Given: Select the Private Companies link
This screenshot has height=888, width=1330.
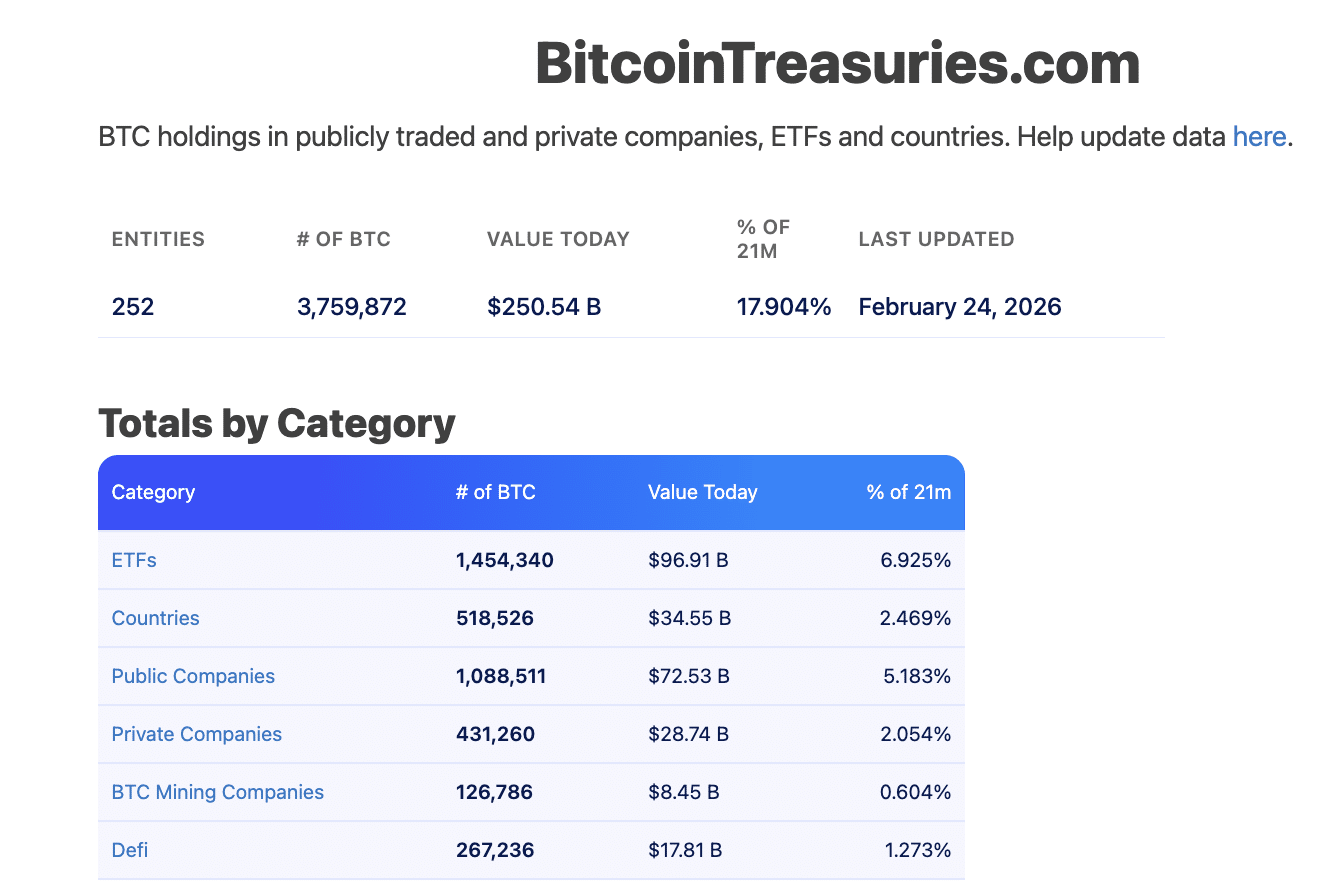Looking at the screenshot, I should pyautogui.click(x=197, y=734).
